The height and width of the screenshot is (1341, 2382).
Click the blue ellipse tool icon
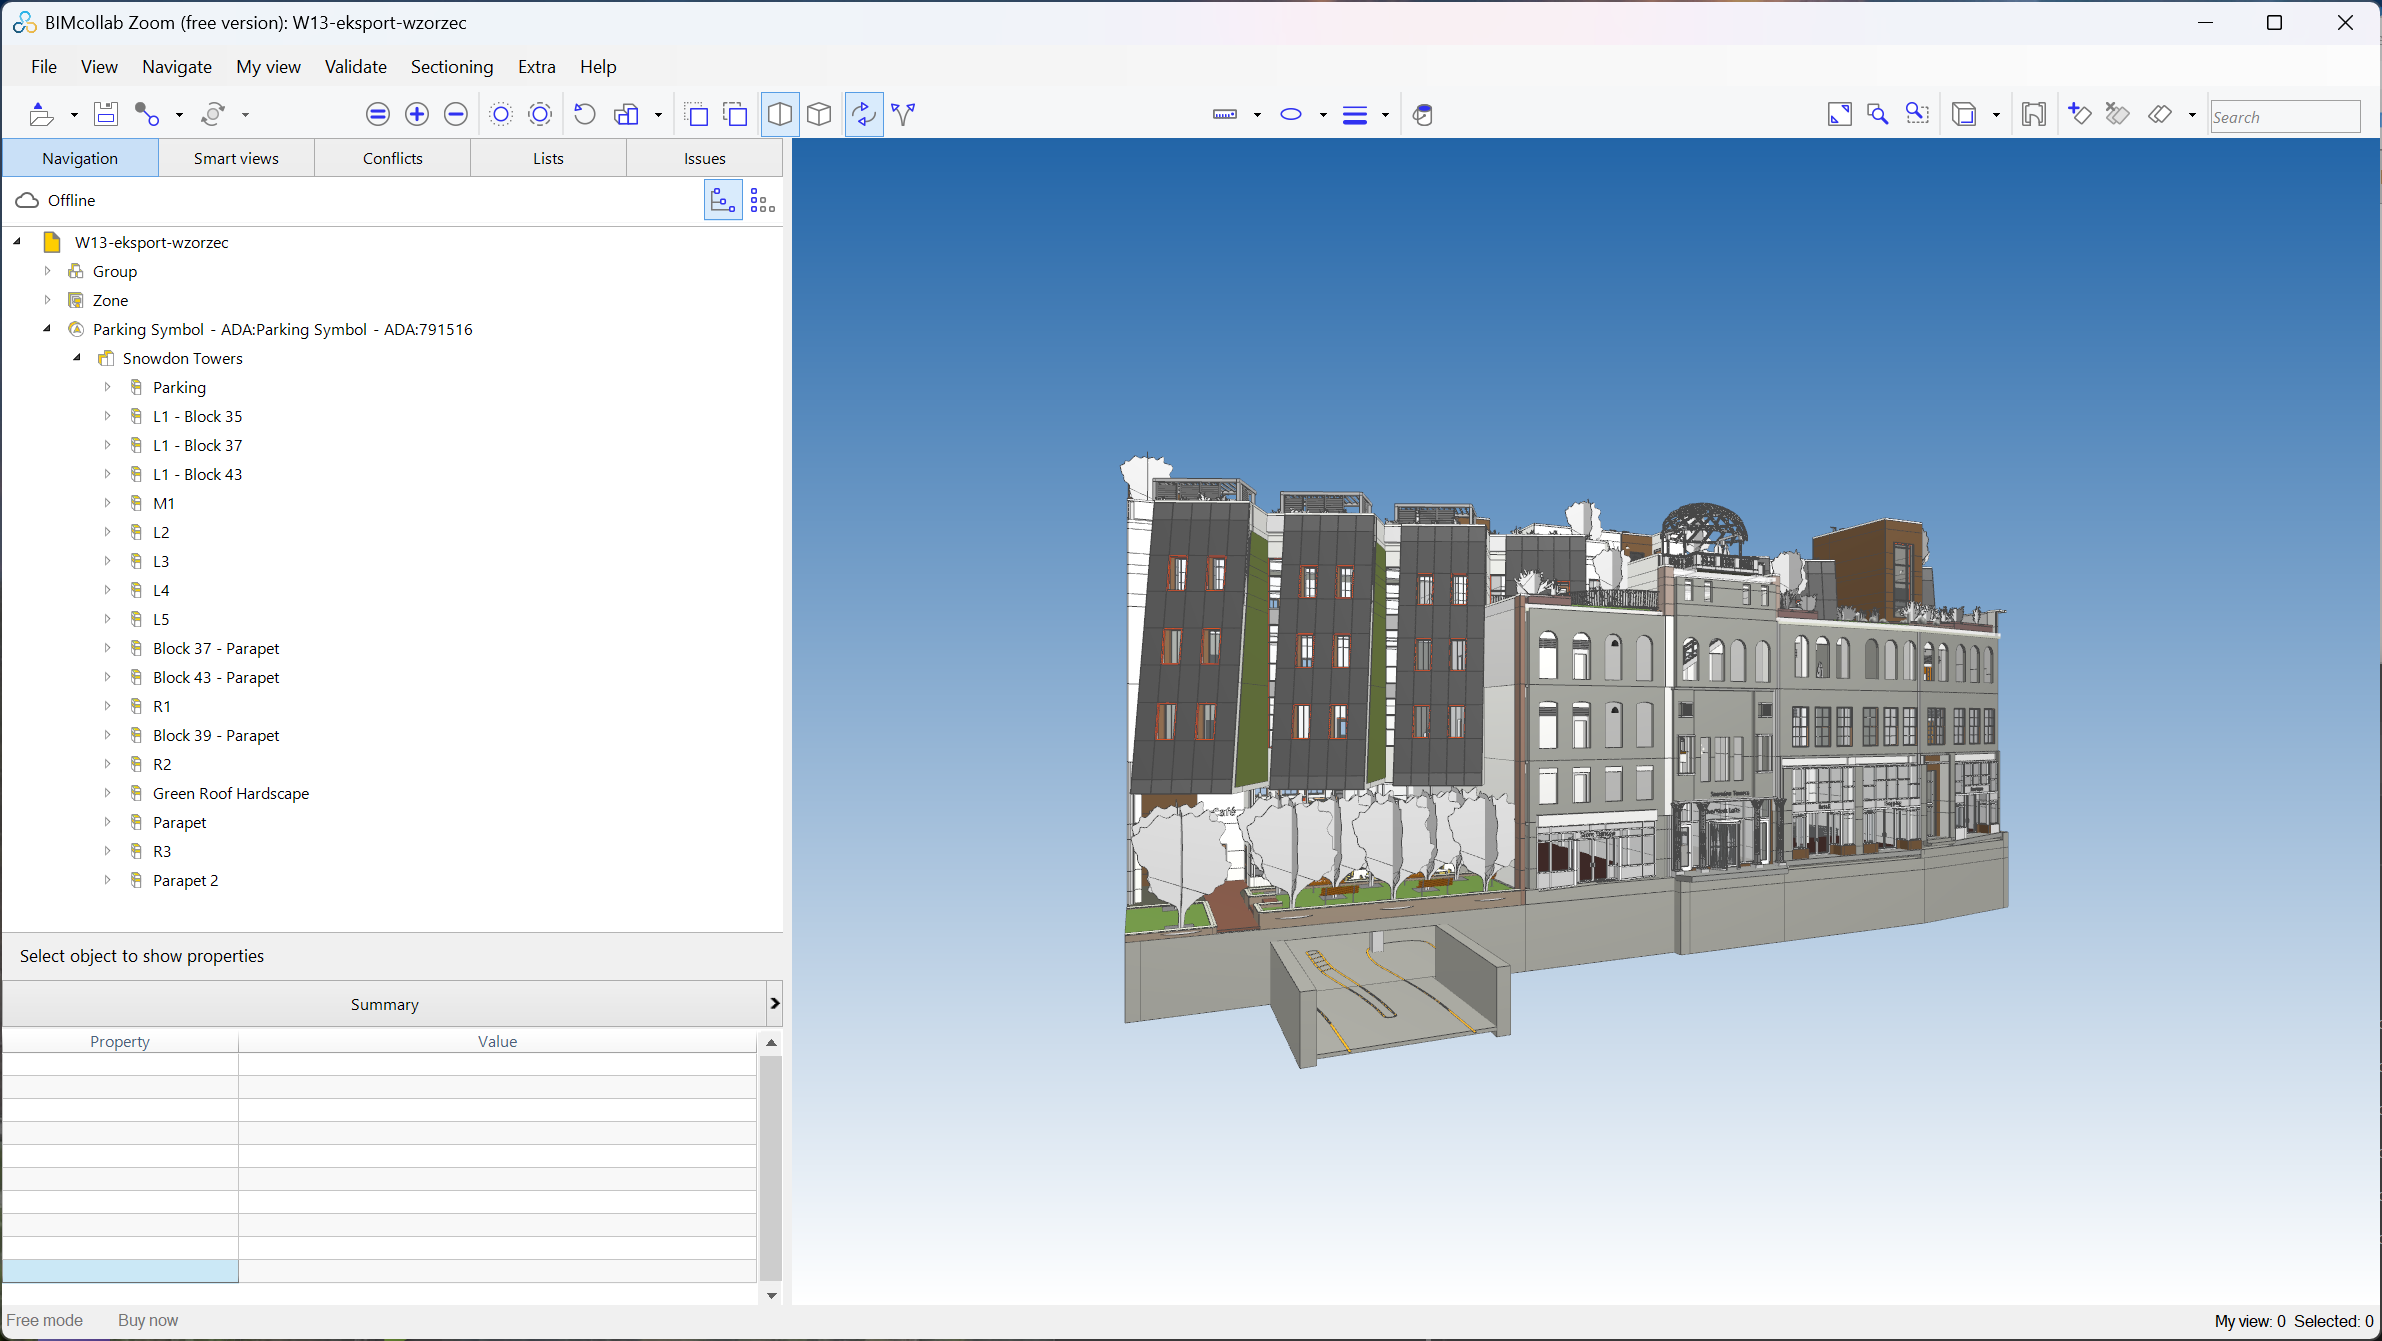click(x=1291, y=115)
